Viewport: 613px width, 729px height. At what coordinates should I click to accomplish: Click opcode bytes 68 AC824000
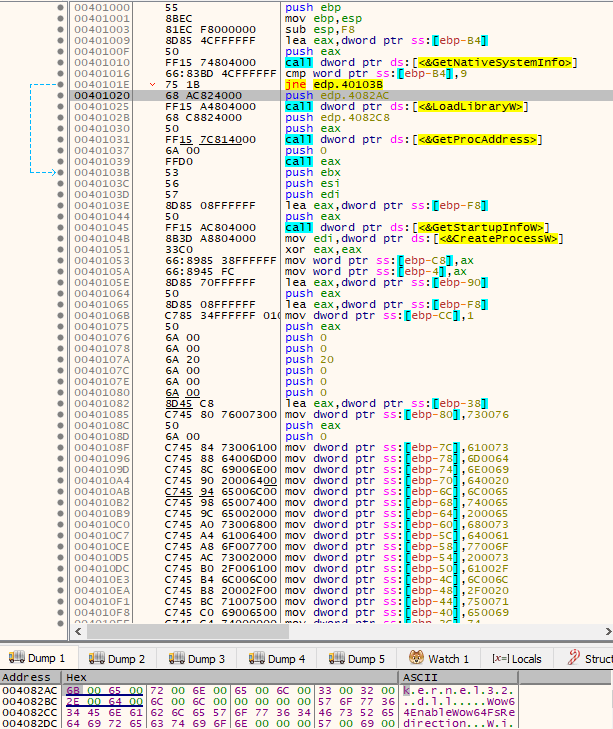point(204,95)
